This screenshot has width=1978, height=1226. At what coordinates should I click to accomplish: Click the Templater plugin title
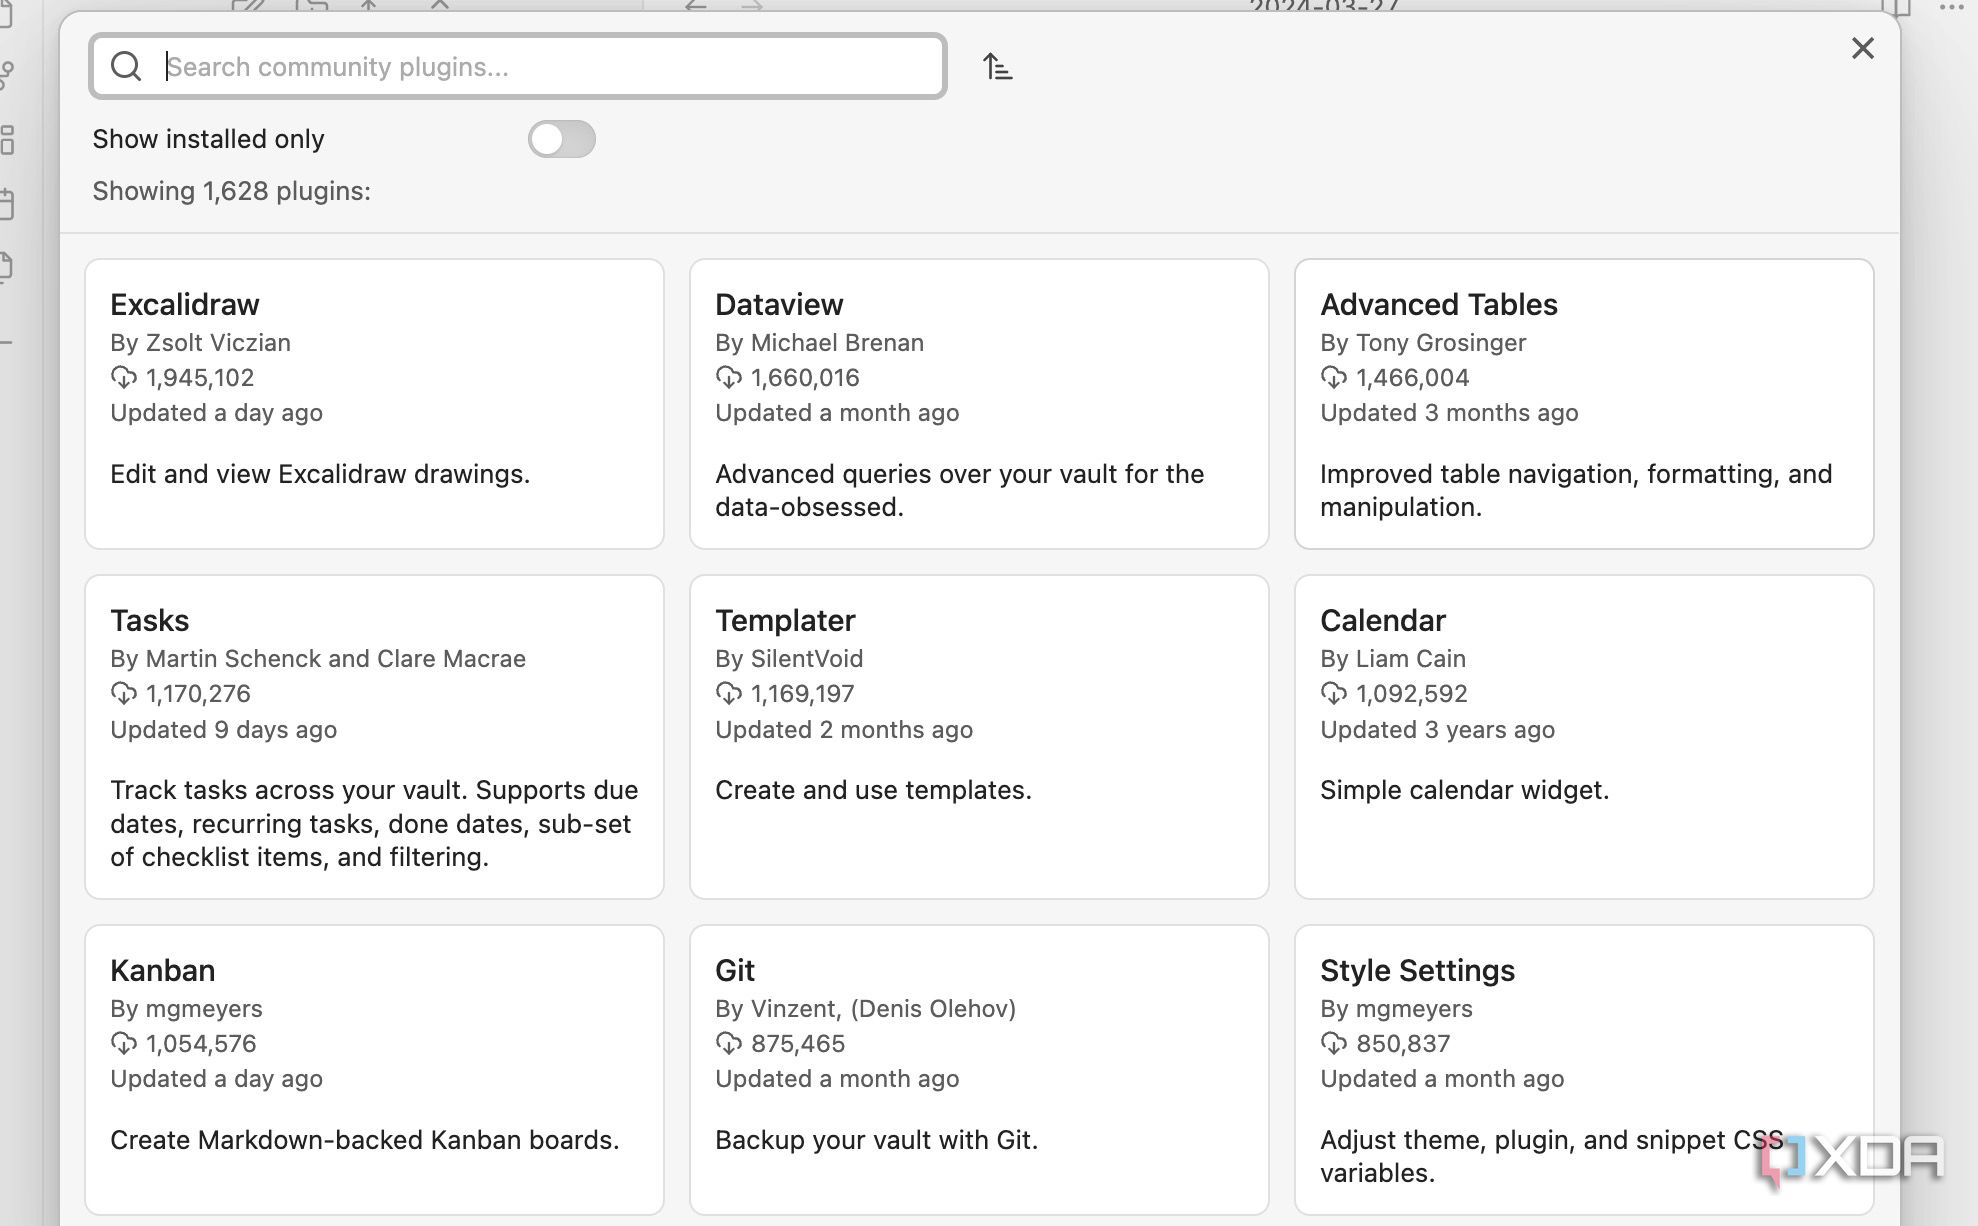point(785,621)
